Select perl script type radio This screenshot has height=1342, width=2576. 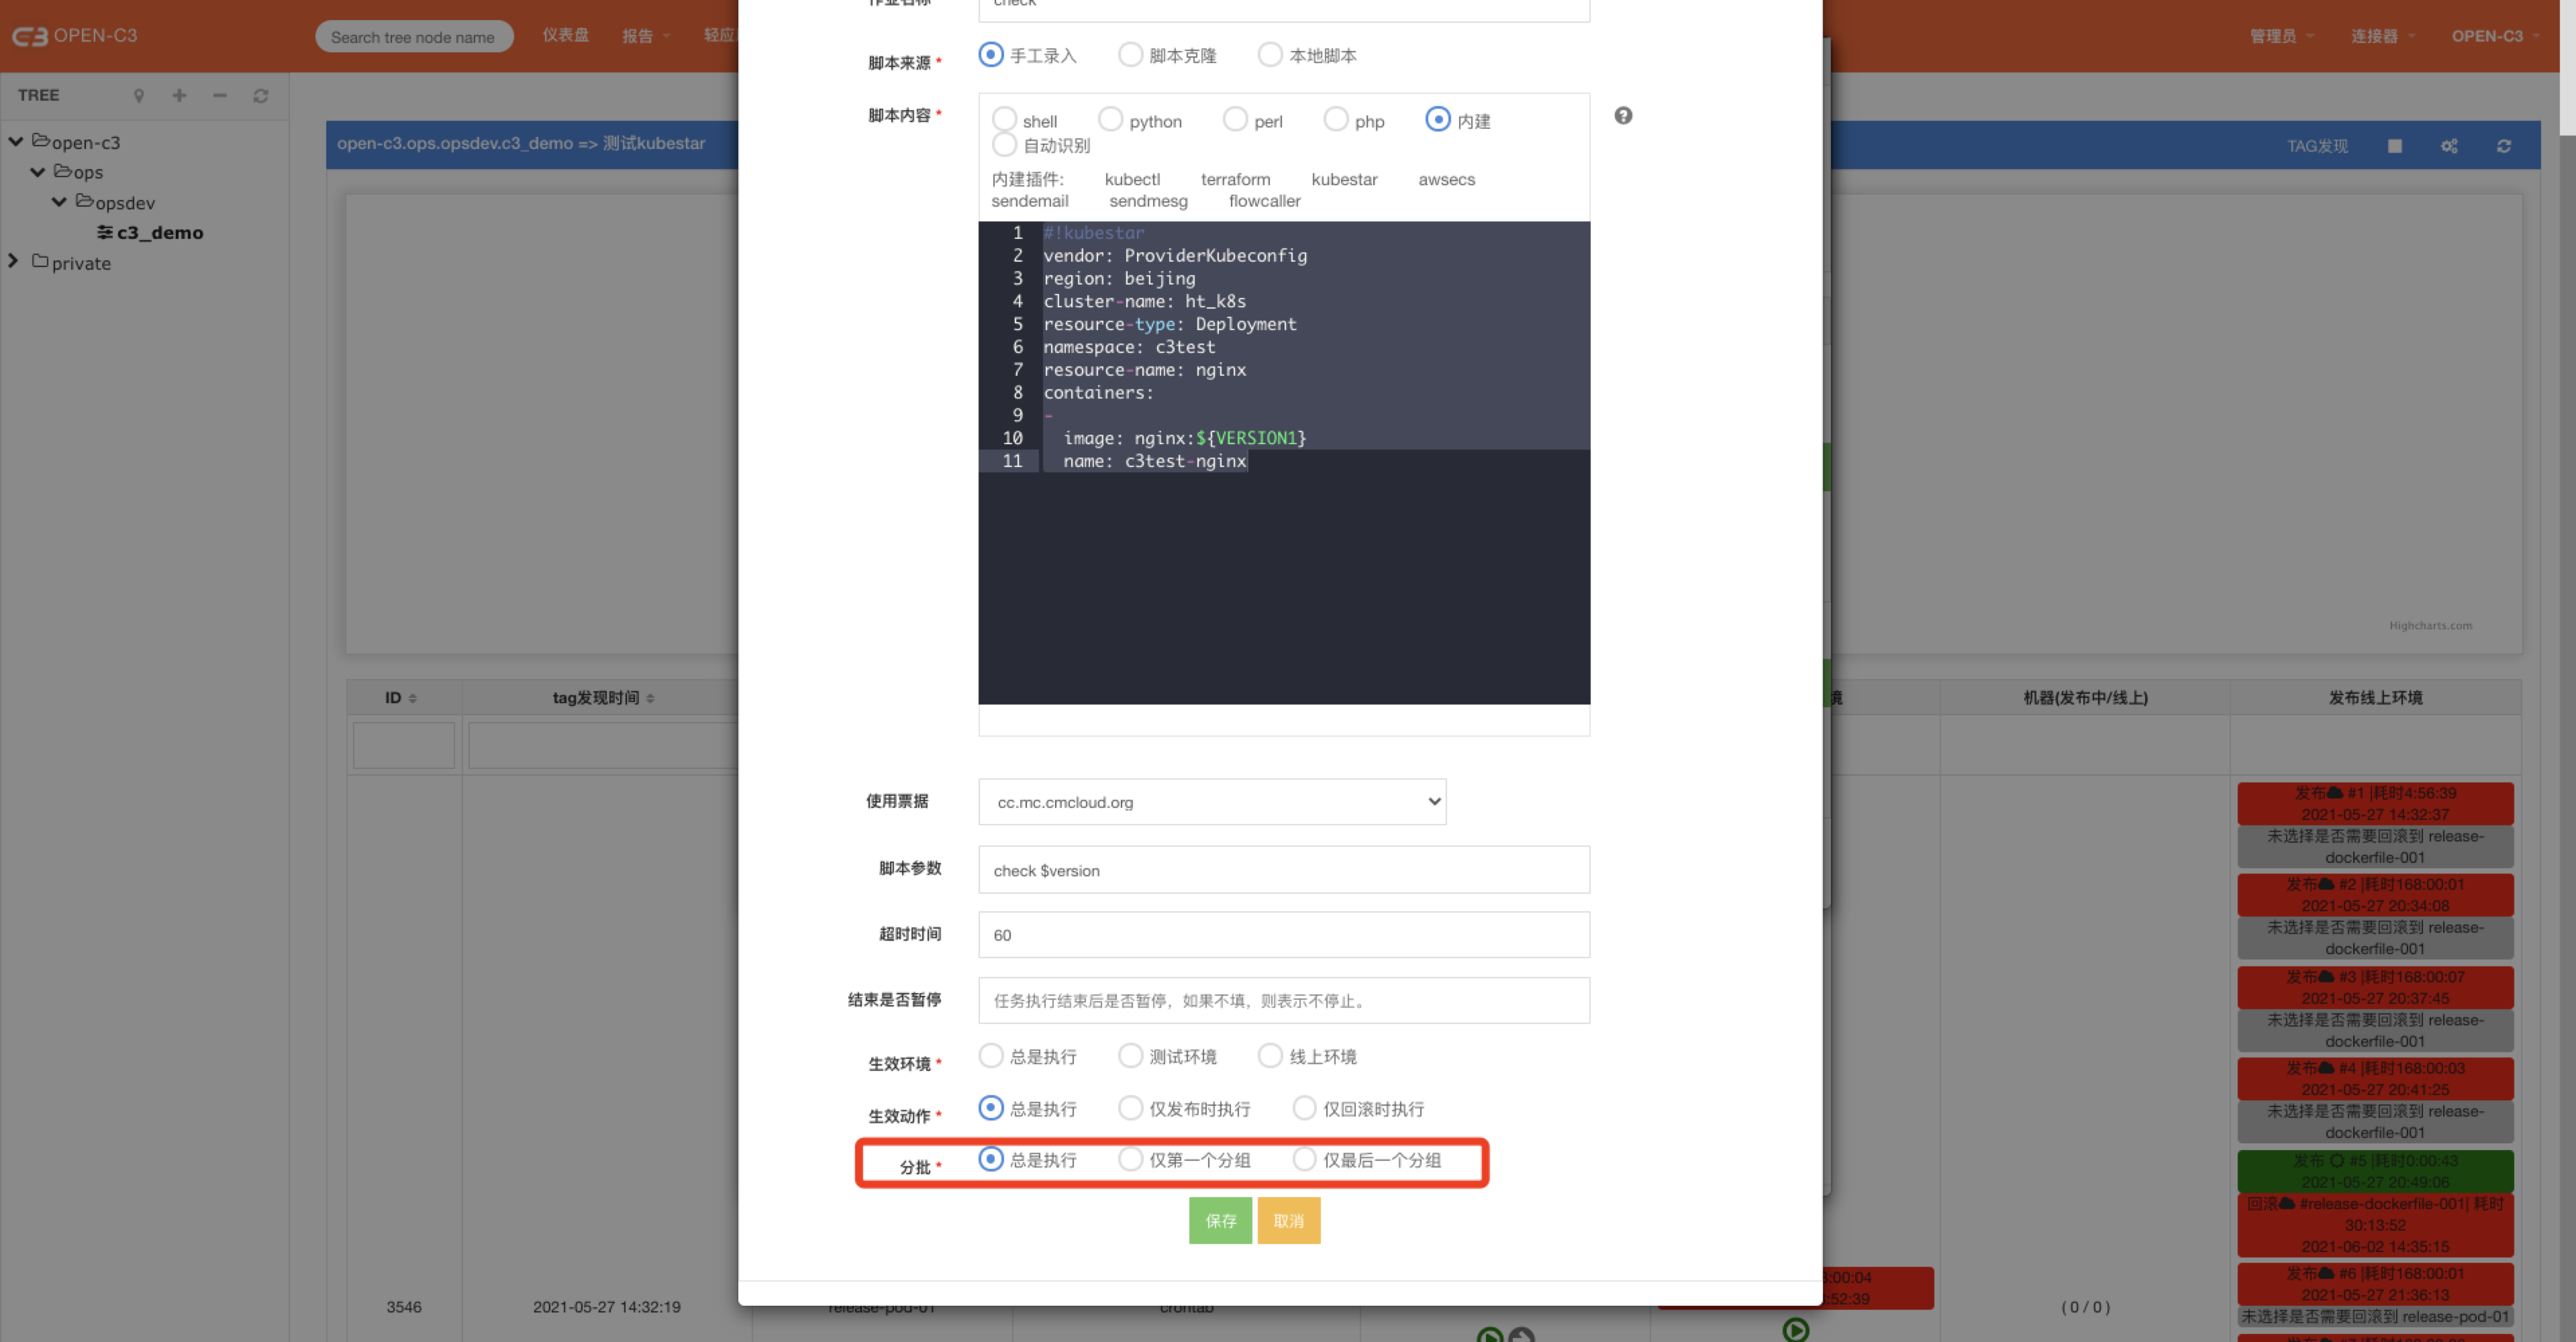coord(1235,120)
